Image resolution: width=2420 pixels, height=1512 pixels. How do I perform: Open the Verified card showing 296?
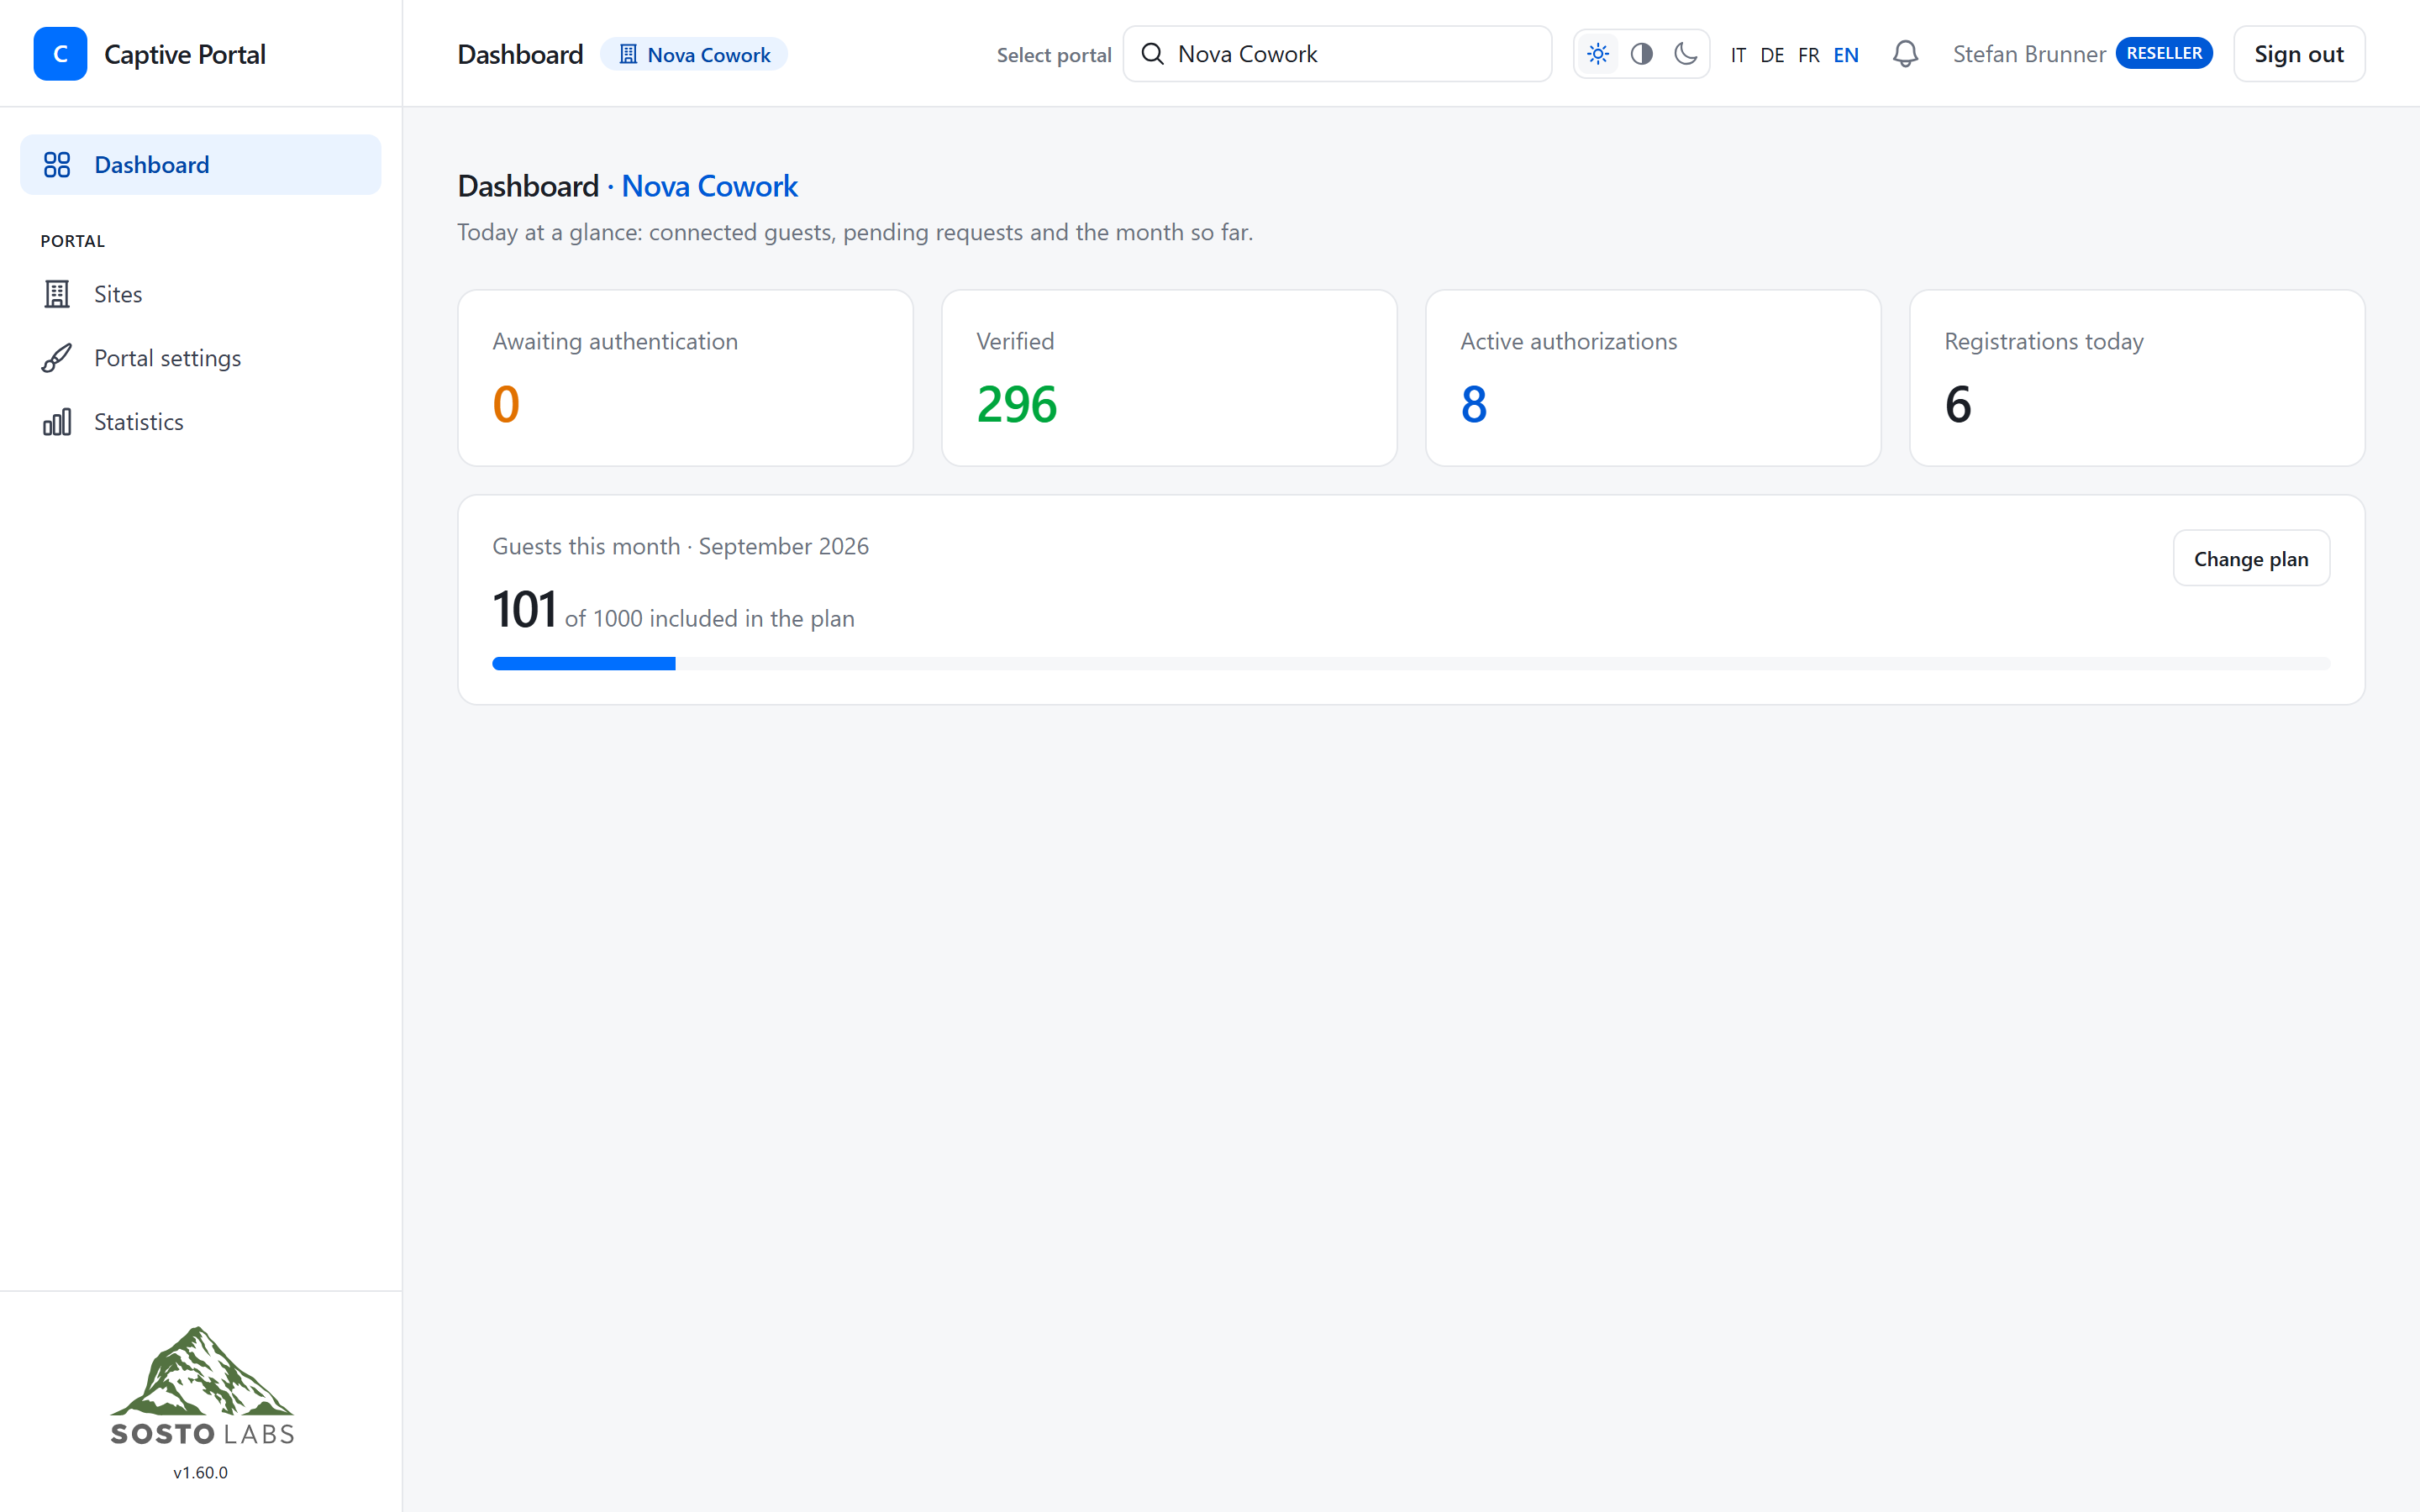1169,378
